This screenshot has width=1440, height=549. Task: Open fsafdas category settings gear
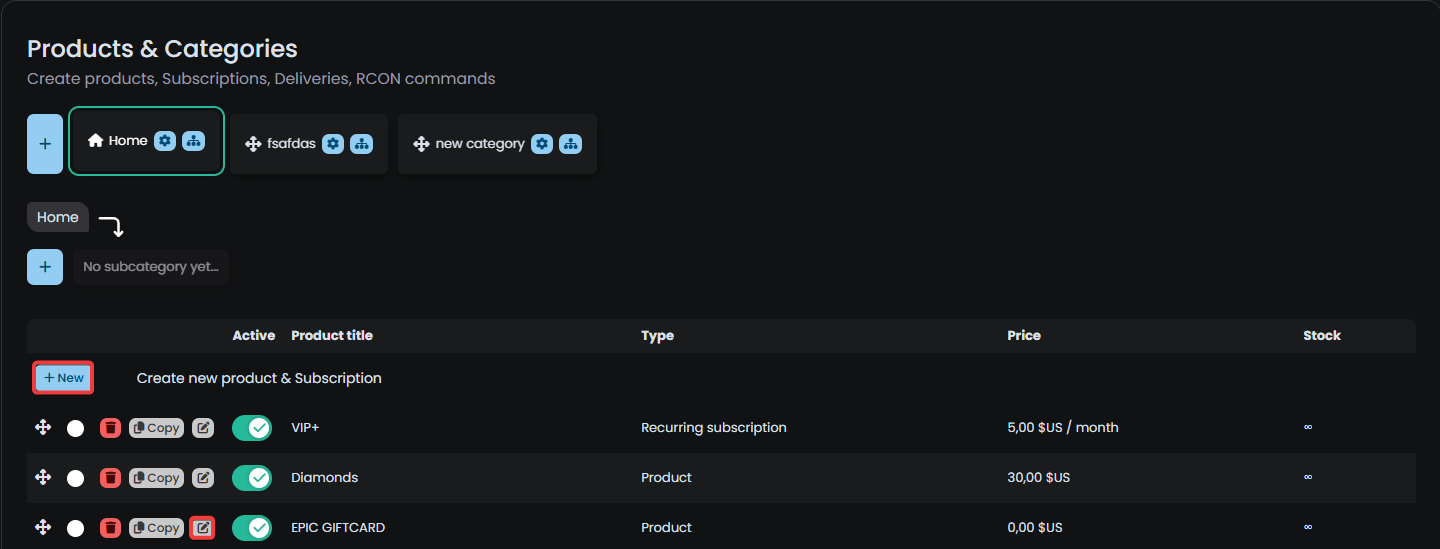click(x=333, y=144)
